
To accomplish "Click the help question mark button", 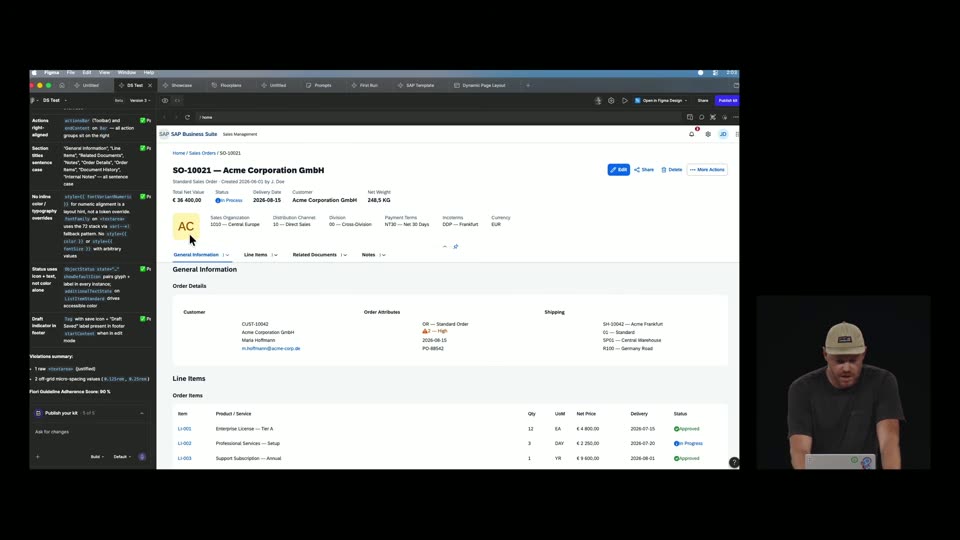I will 733,462.
